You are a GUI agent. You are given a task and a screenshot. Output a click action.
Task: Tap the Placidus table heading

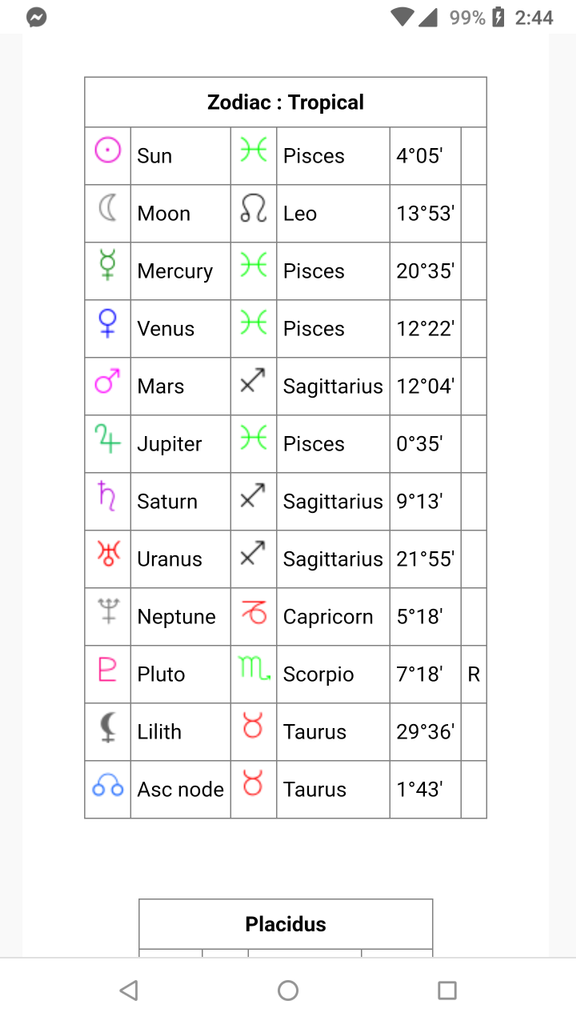tap(285, 923)
